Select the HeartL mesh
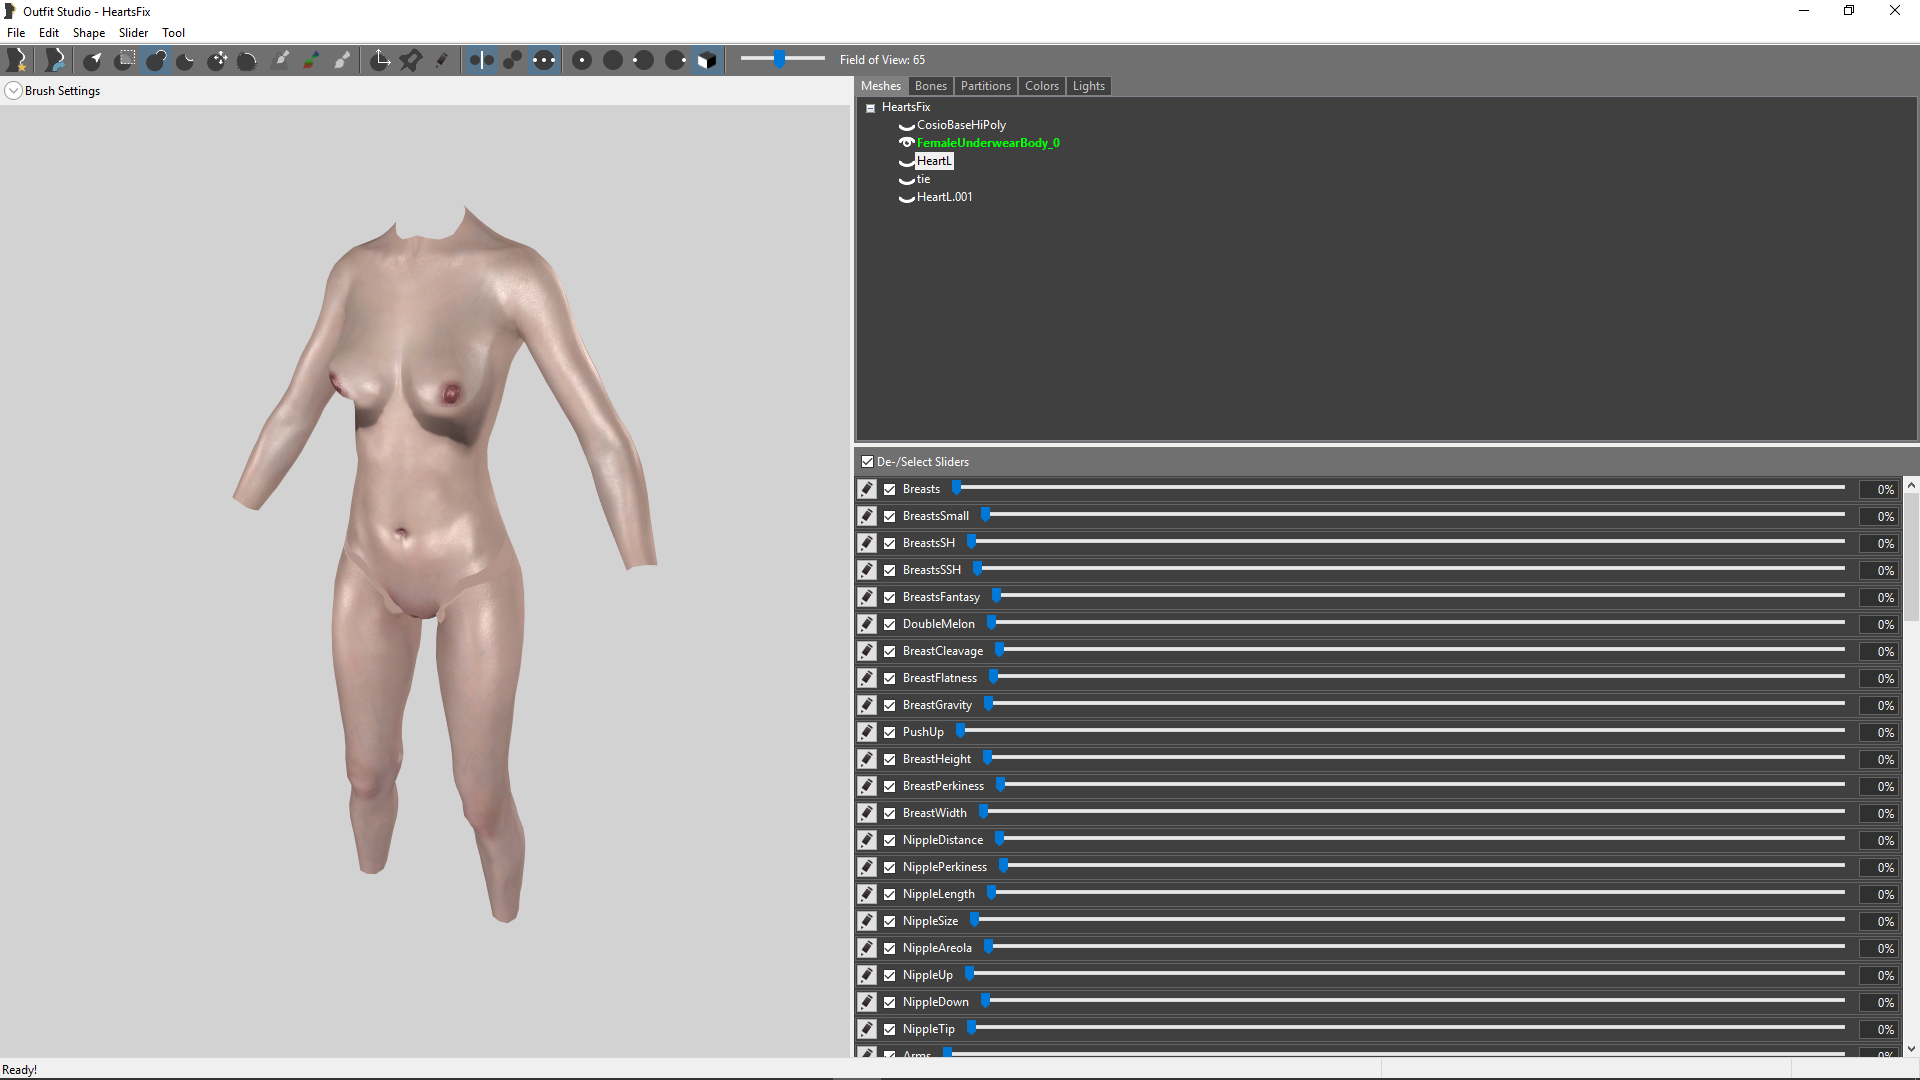1920x1080 pixels. pyautogui.click(x=934, y=161)
